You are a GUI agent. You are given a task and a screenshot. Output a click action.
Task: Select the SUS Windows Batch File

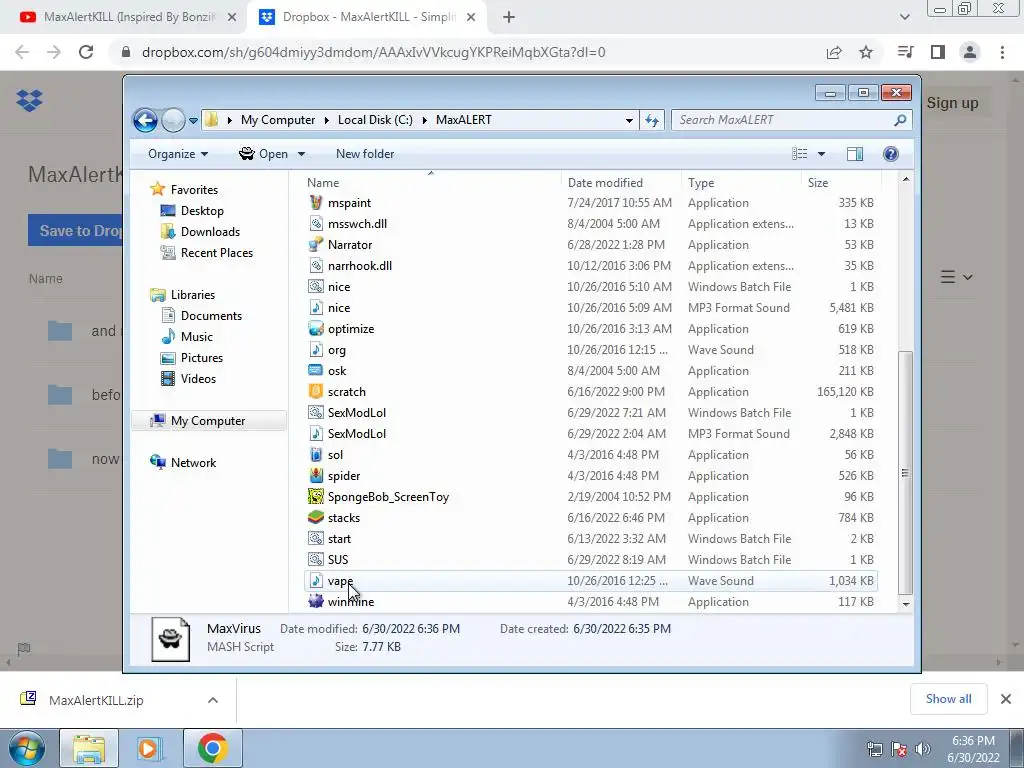(x=590, y=560)
